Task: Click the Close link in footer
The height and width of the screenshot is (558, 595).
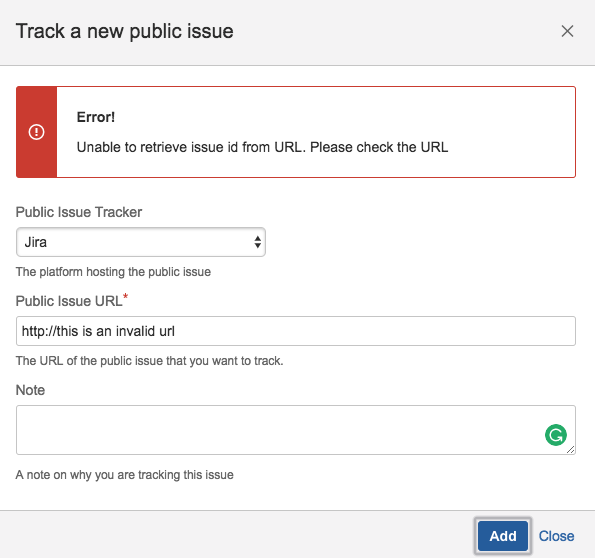Action: tap(556, 536)
